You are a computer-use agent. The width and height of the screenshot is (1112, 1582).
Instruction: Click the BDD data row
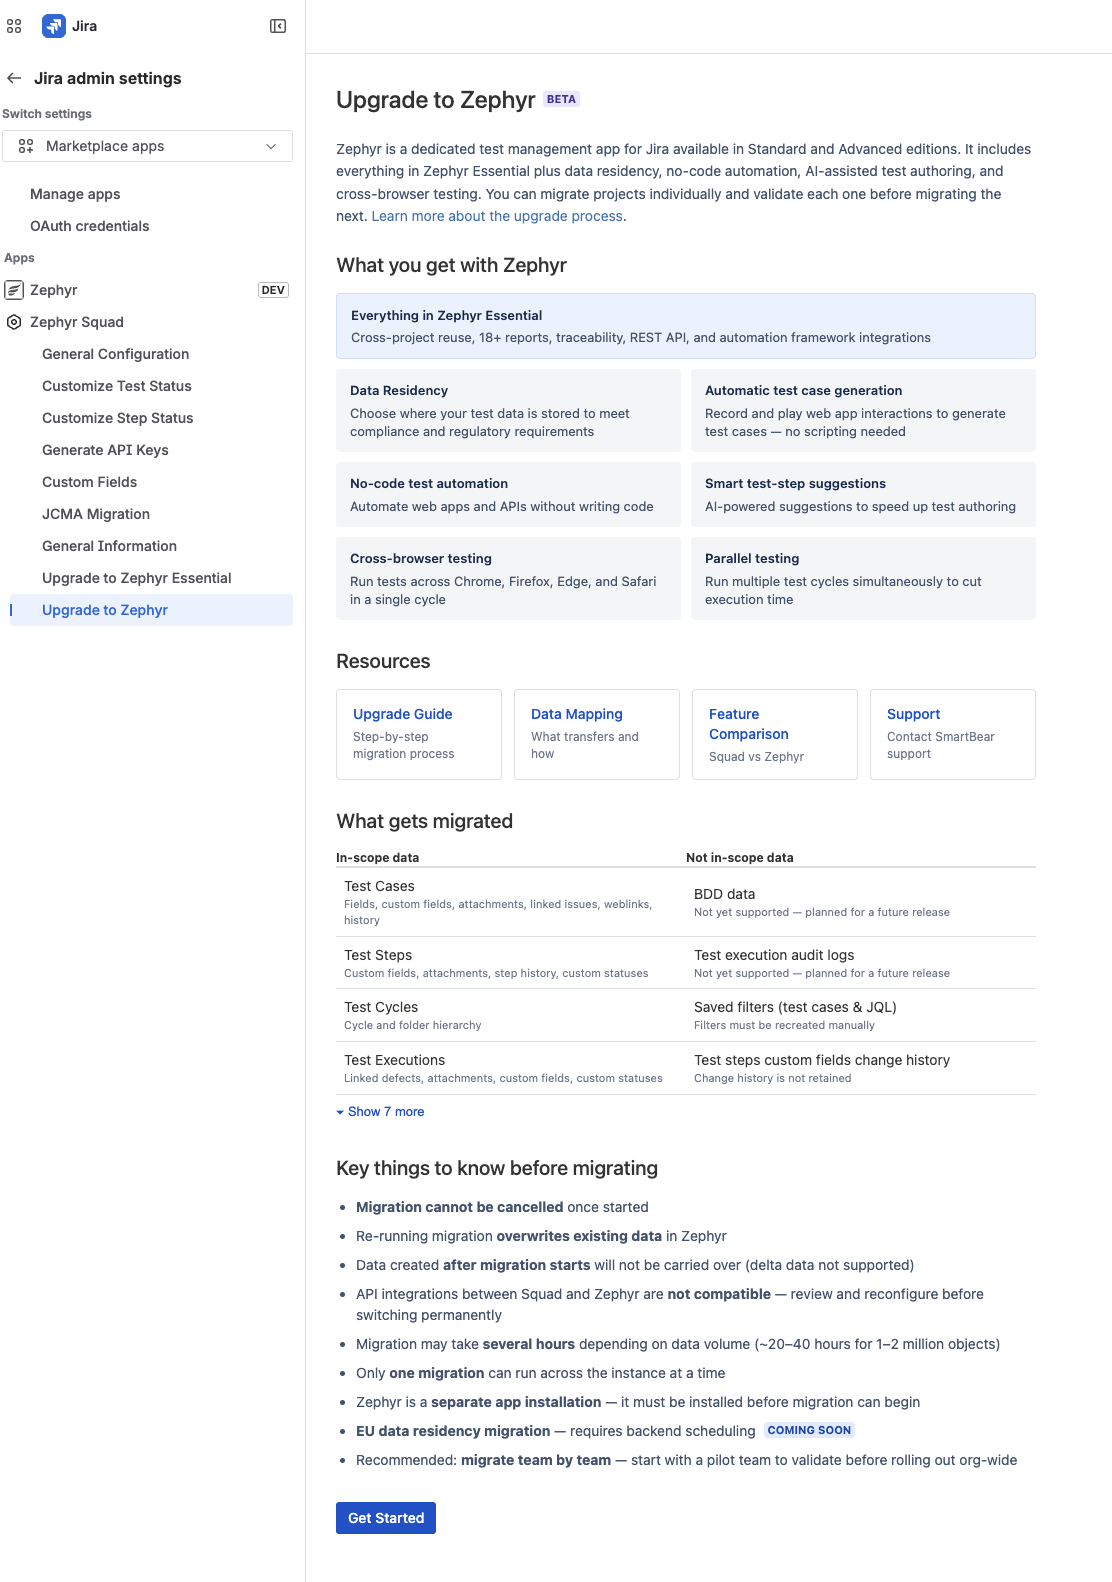pos(861,902)
